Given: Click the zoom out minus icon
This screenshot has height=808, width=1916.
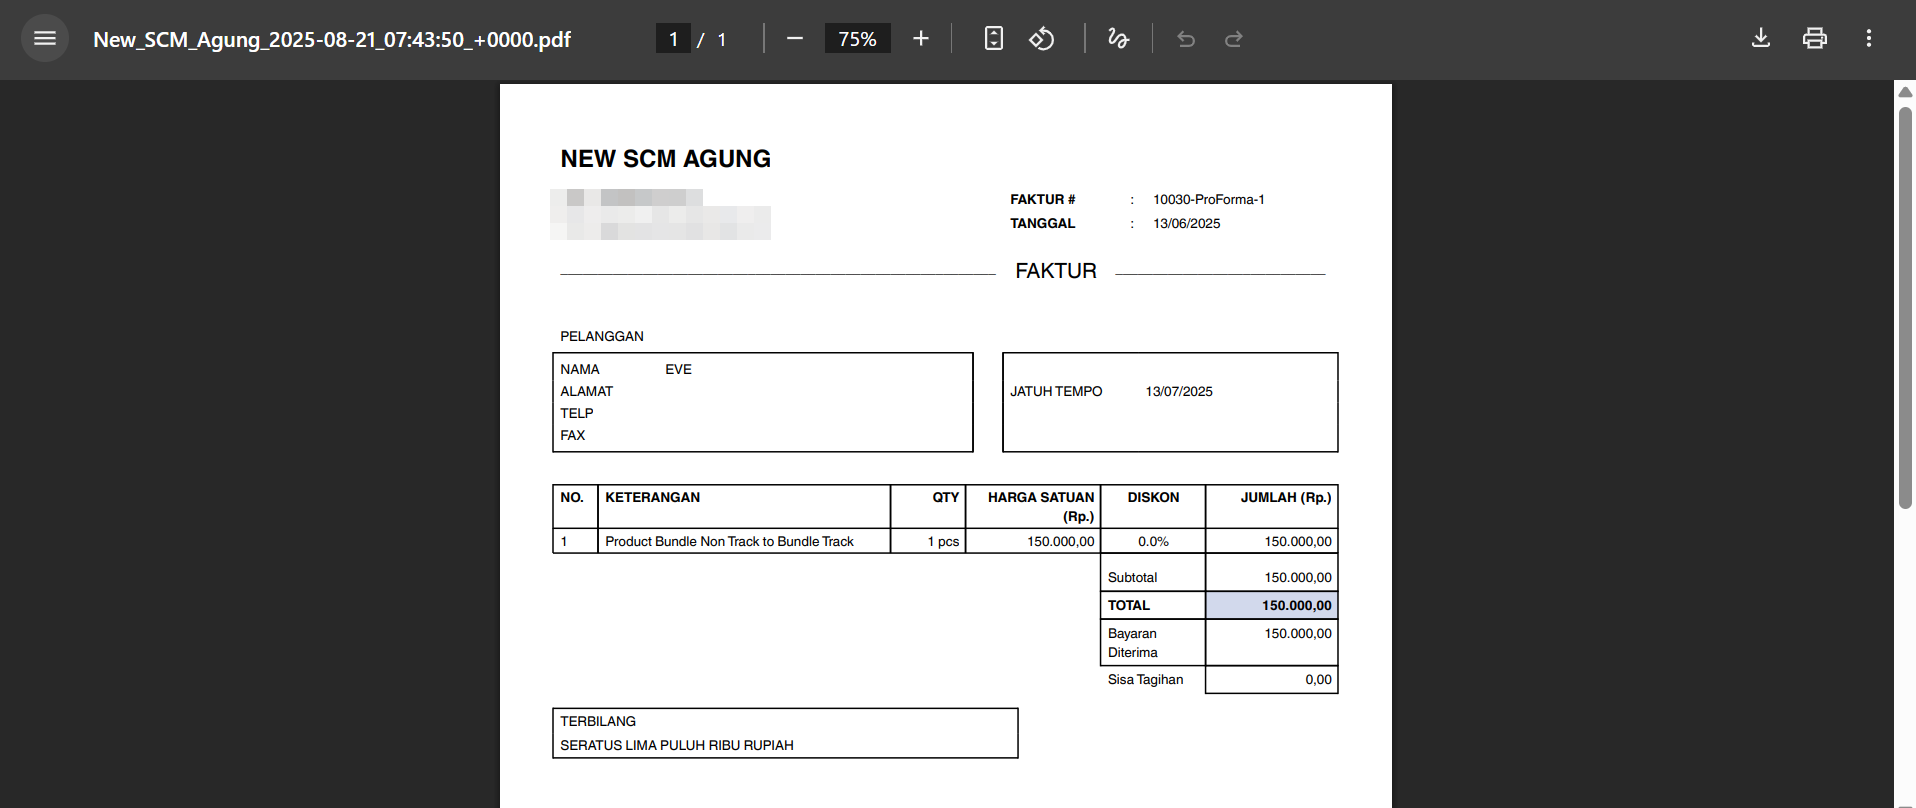Looking at the screenshot, I should coord(795,39).
